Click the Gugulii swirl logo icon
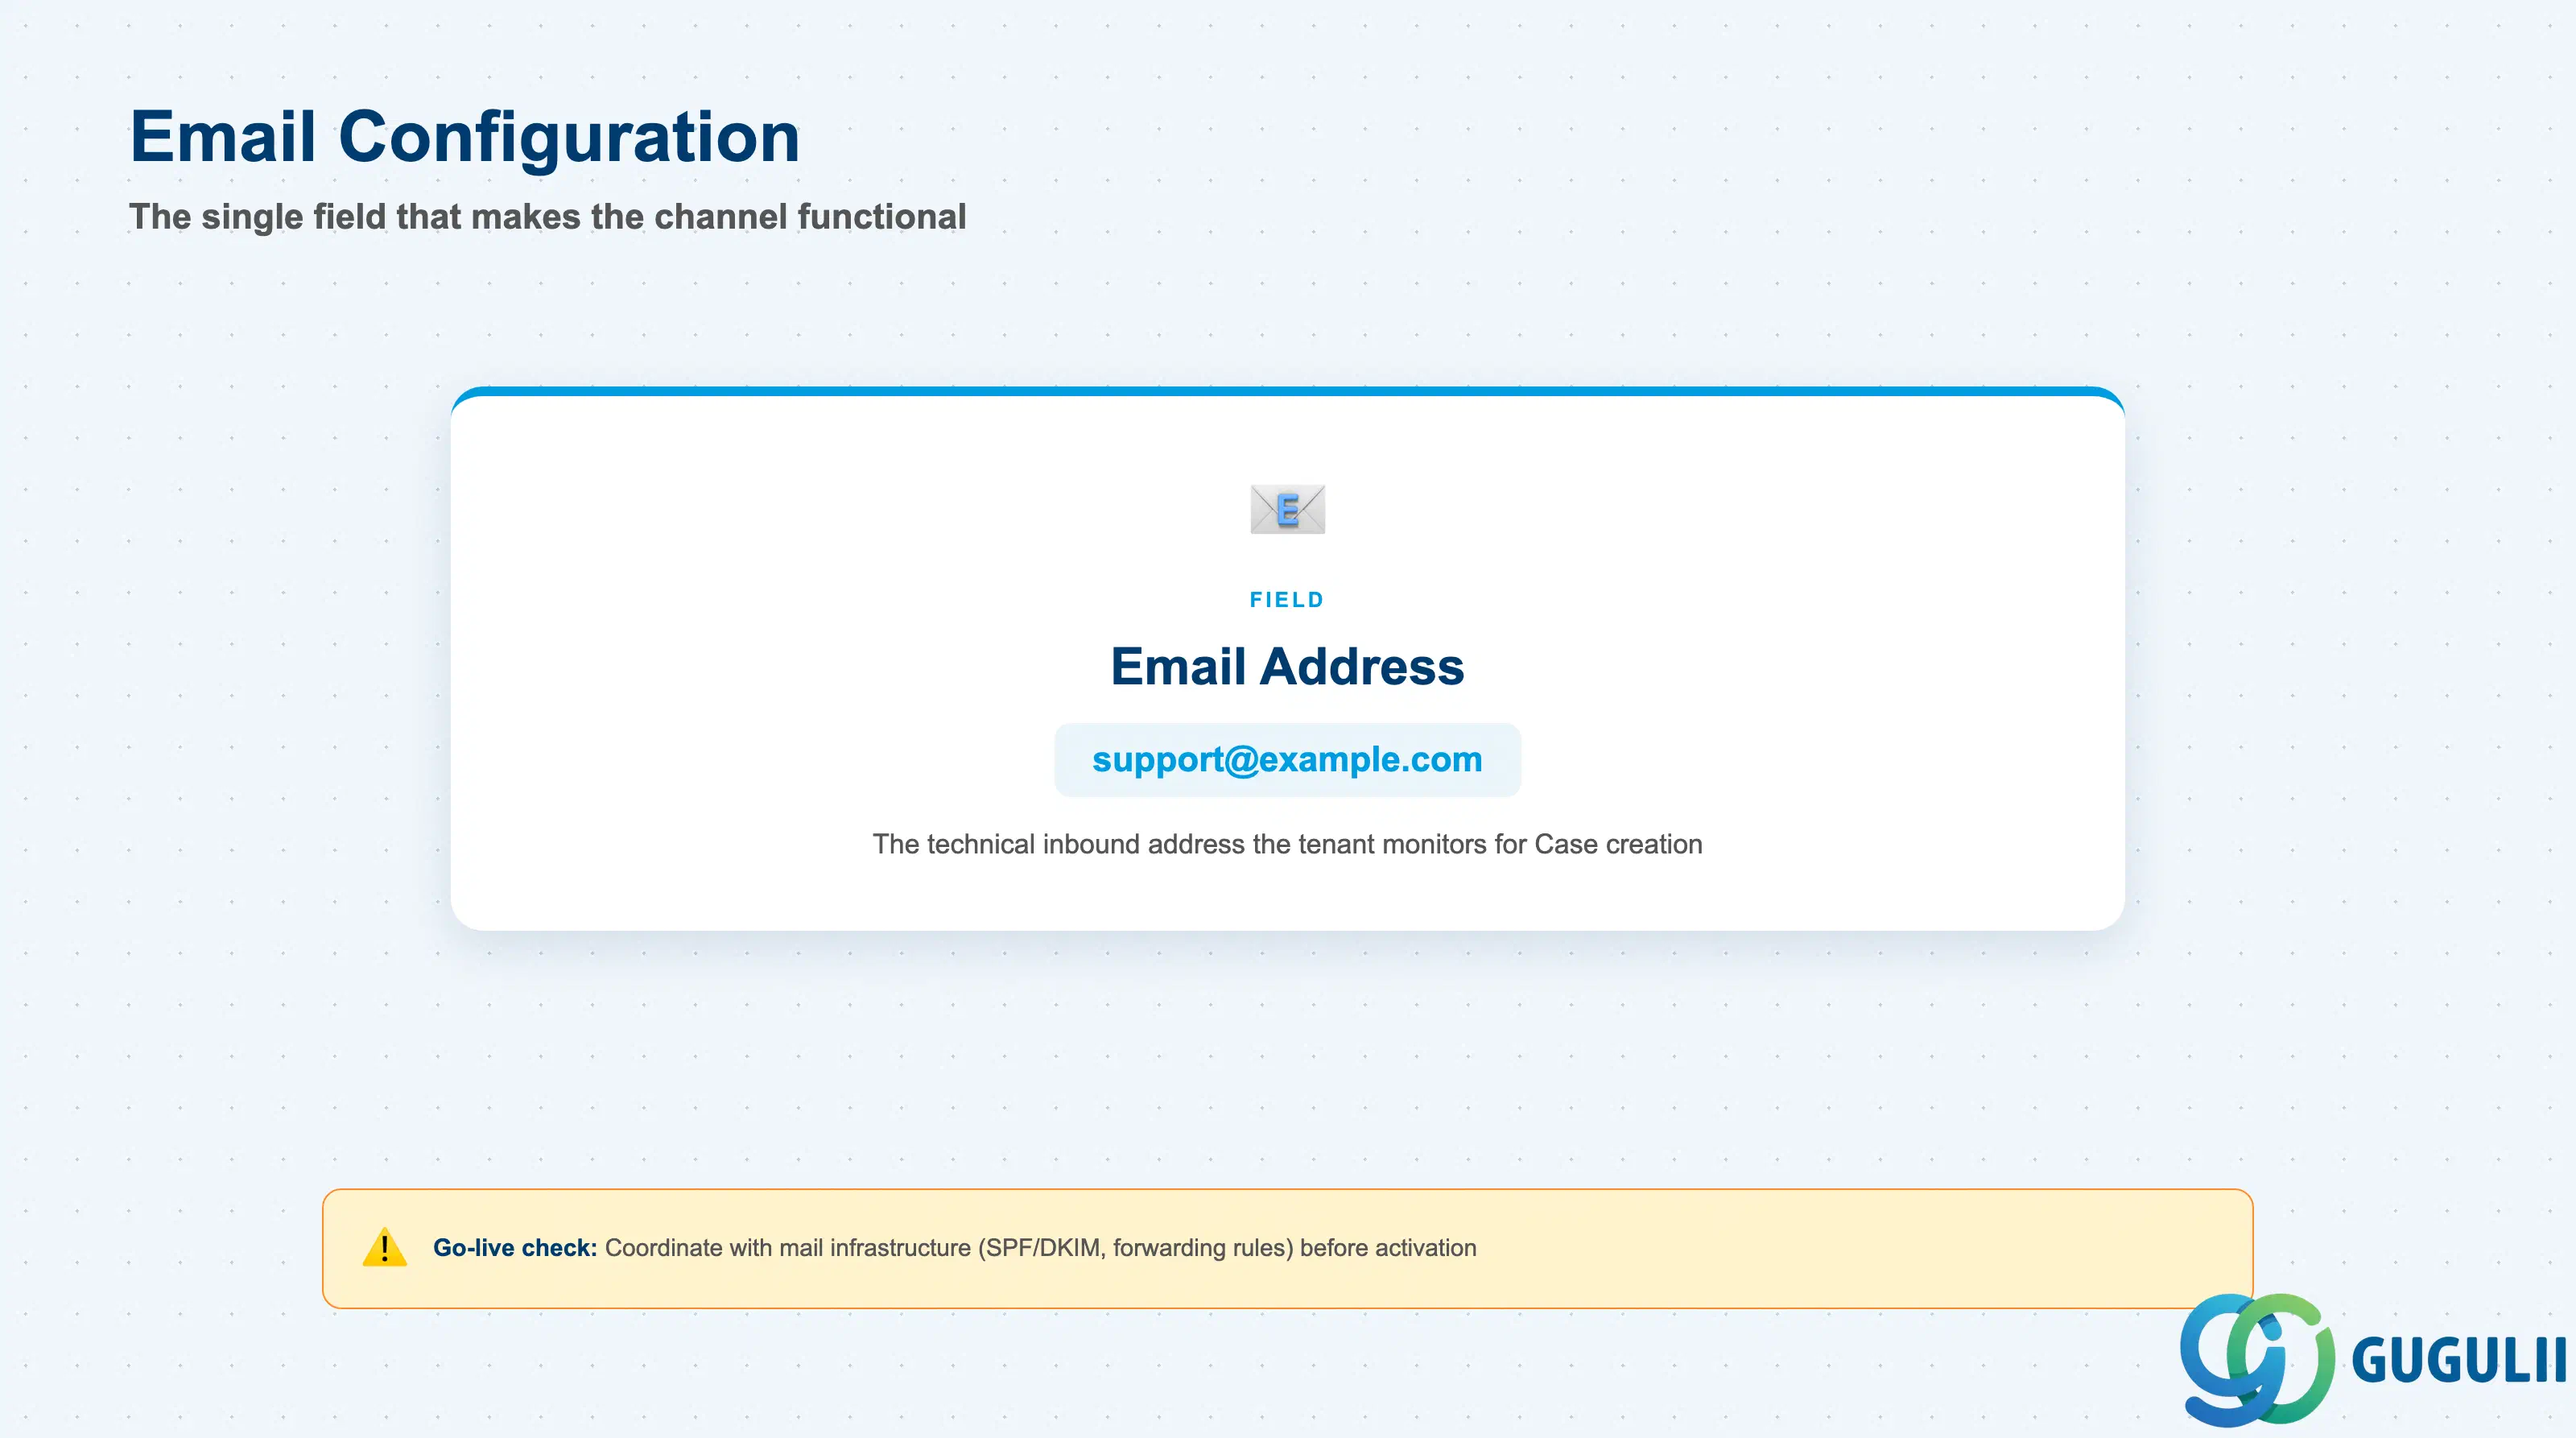The height and width of the screenshot is (1438, 2576). 2257,1359
